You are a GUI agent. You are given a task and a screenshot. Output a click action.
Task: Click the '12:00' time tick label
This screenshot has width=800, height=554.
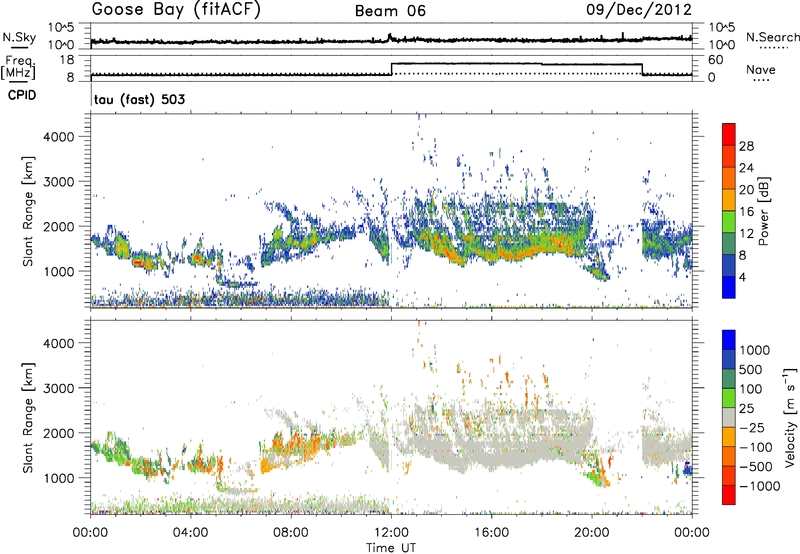click(x=391, y=533)
